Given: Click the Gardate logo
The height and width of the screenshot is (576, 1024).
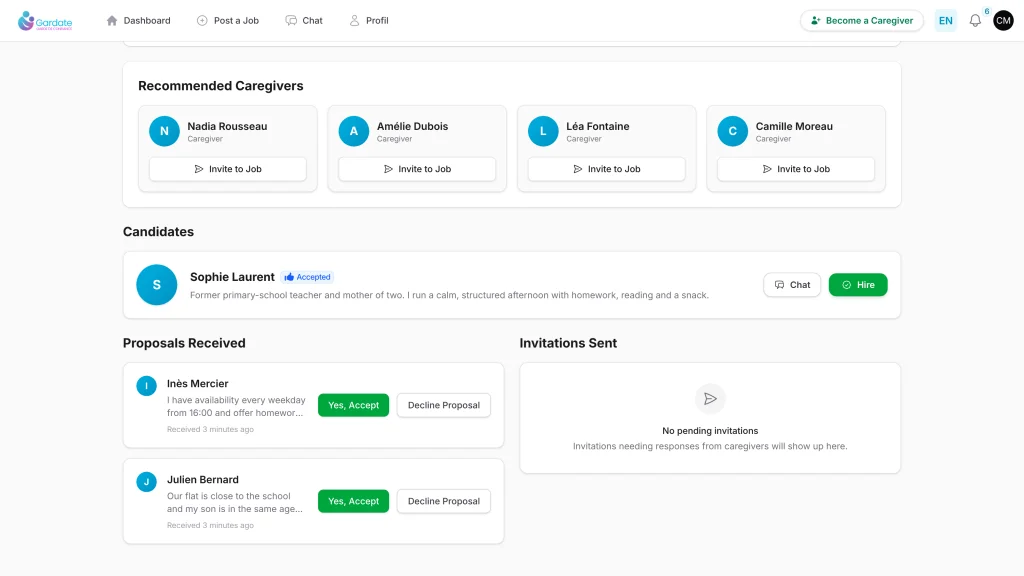Looking at the screenshot, I should pyautogui.click(x=45, y=21).
